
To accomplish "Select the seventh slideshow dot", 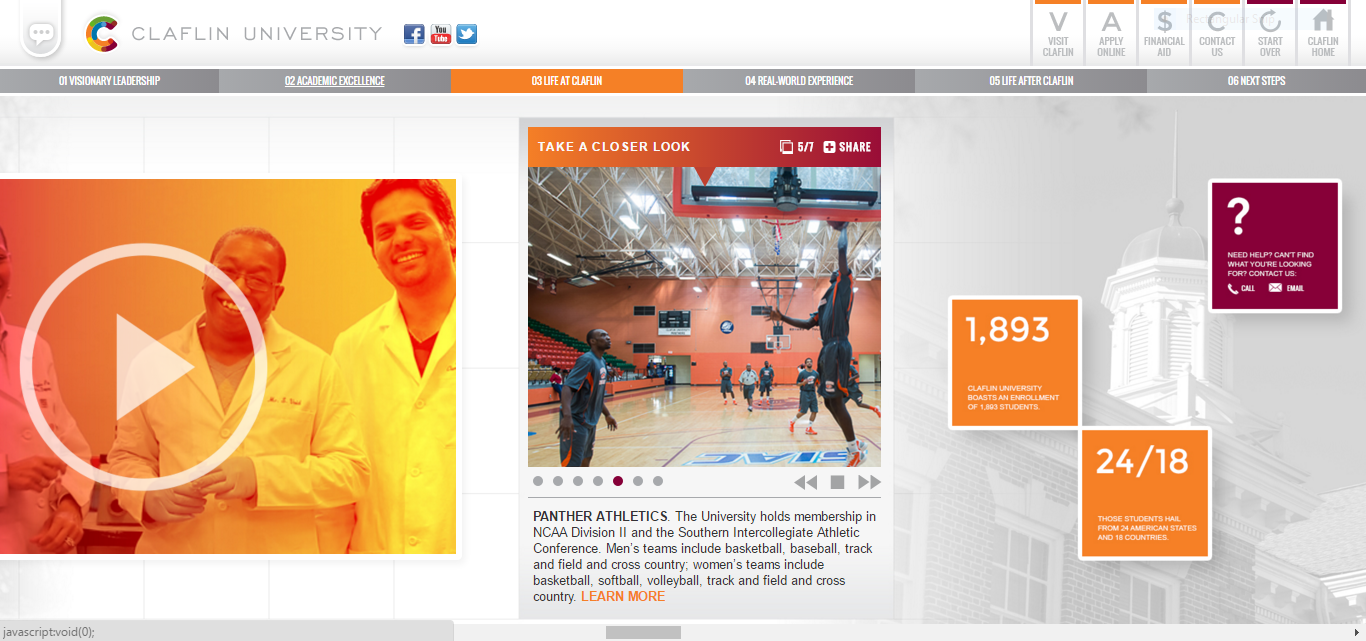I will (x=658, y=481).
